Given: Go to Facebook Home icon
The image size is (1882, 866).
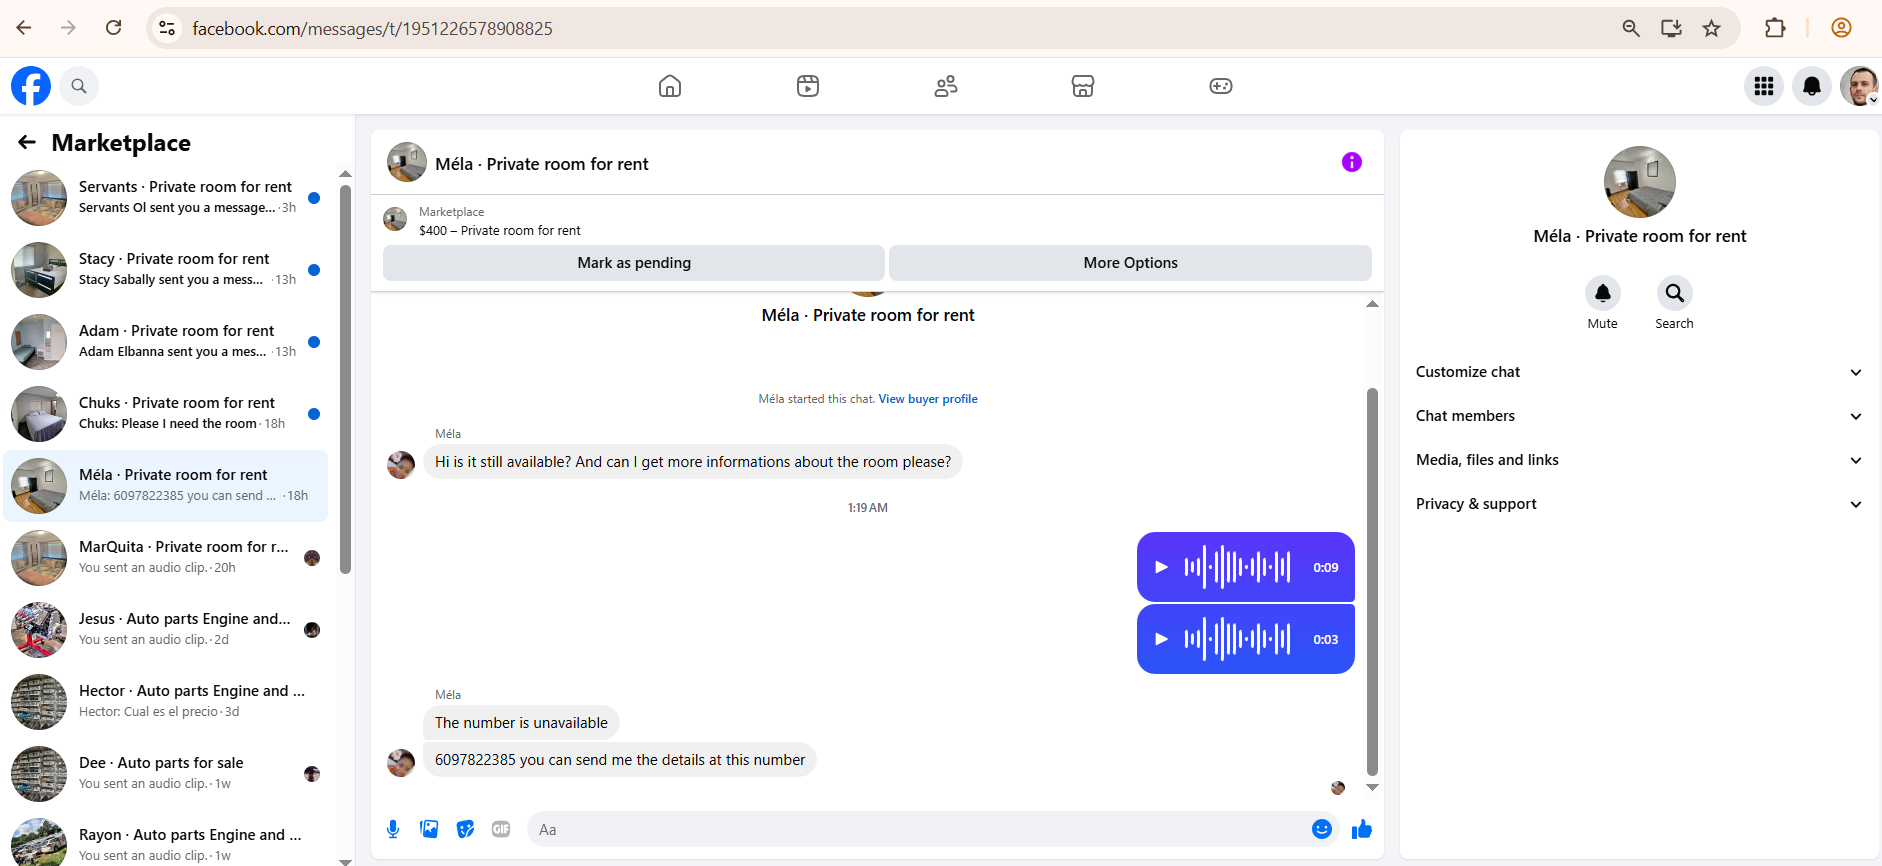Looking at the screenshot, I should point(670,86).
